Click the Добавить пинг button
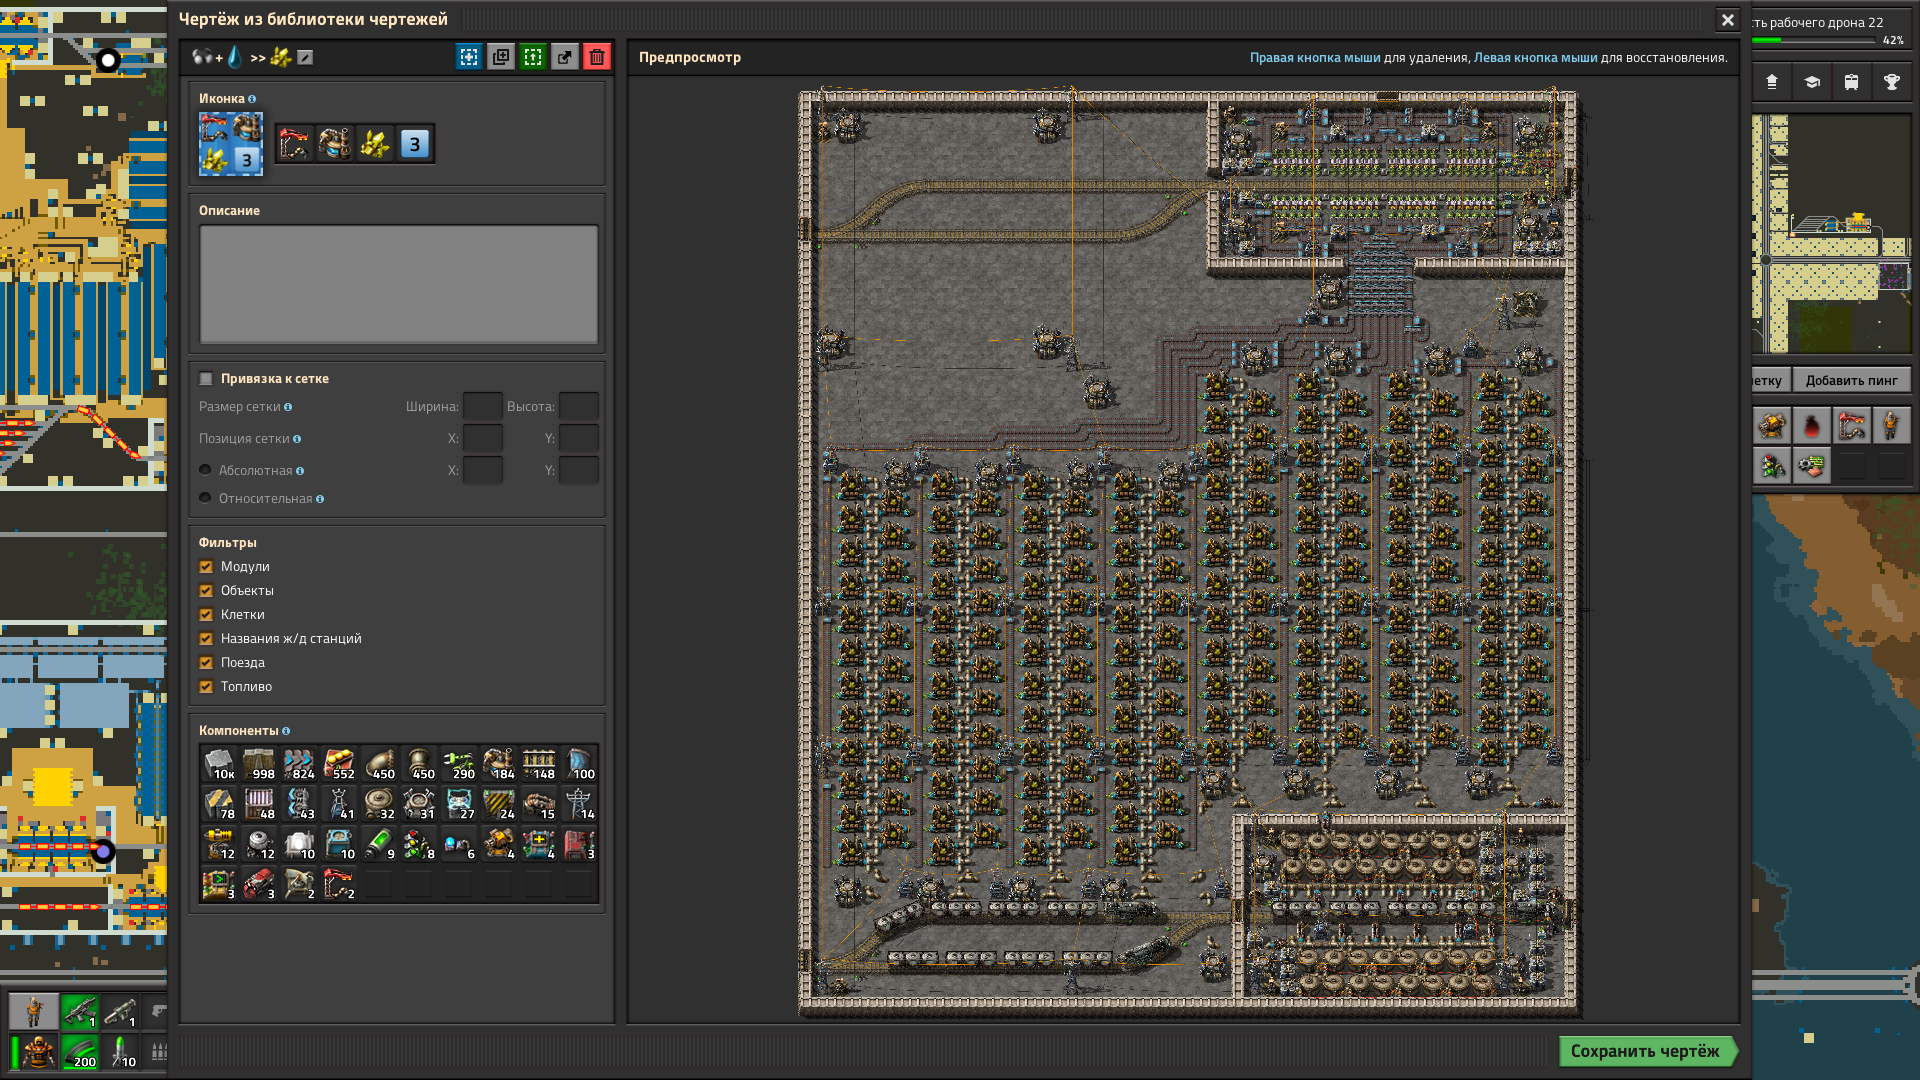Image resolution: width=1920 pixels, height=1080 pixels. point(1851,380)
